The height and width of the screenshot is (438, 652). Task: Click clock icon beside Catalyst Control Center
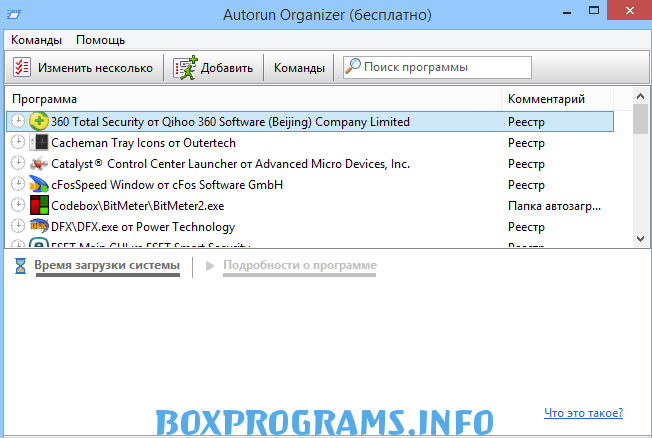pyautogui.click(x=18, y=163)
